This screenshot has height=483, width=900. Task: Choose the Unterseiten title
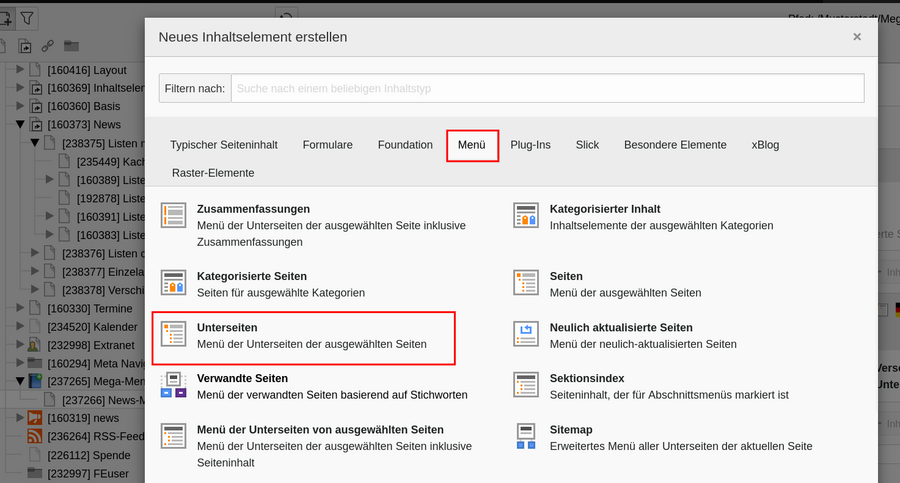(227, 327)
